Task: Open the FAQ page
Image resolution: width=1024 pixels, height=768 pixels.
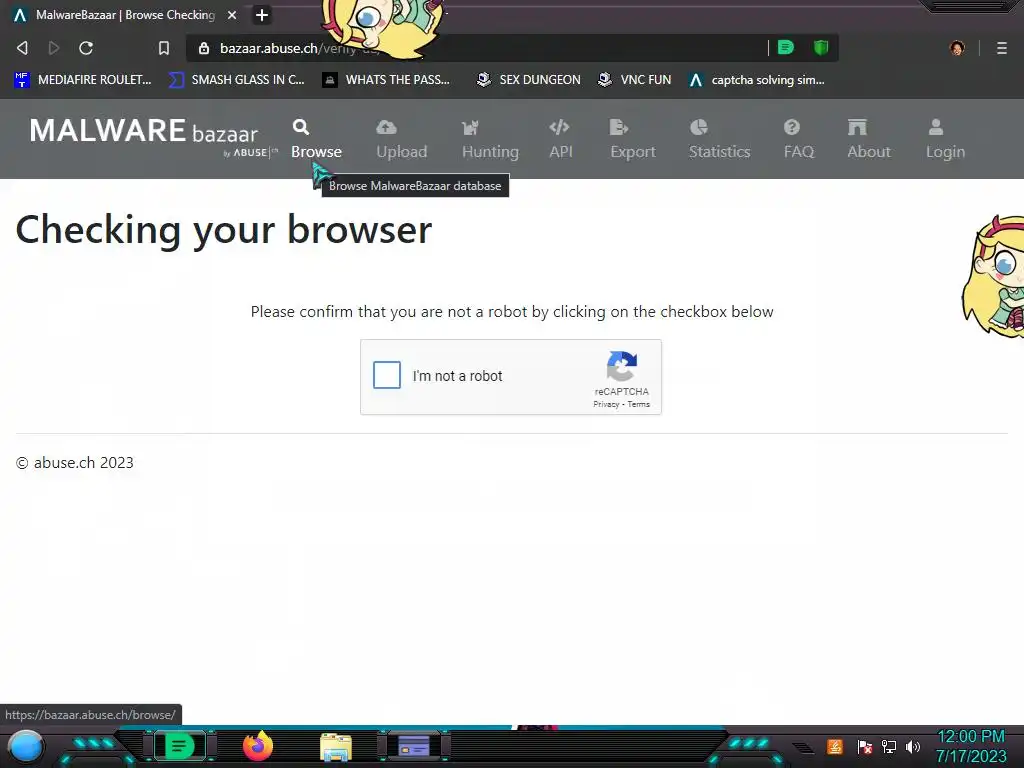Action: click(799, 139)
